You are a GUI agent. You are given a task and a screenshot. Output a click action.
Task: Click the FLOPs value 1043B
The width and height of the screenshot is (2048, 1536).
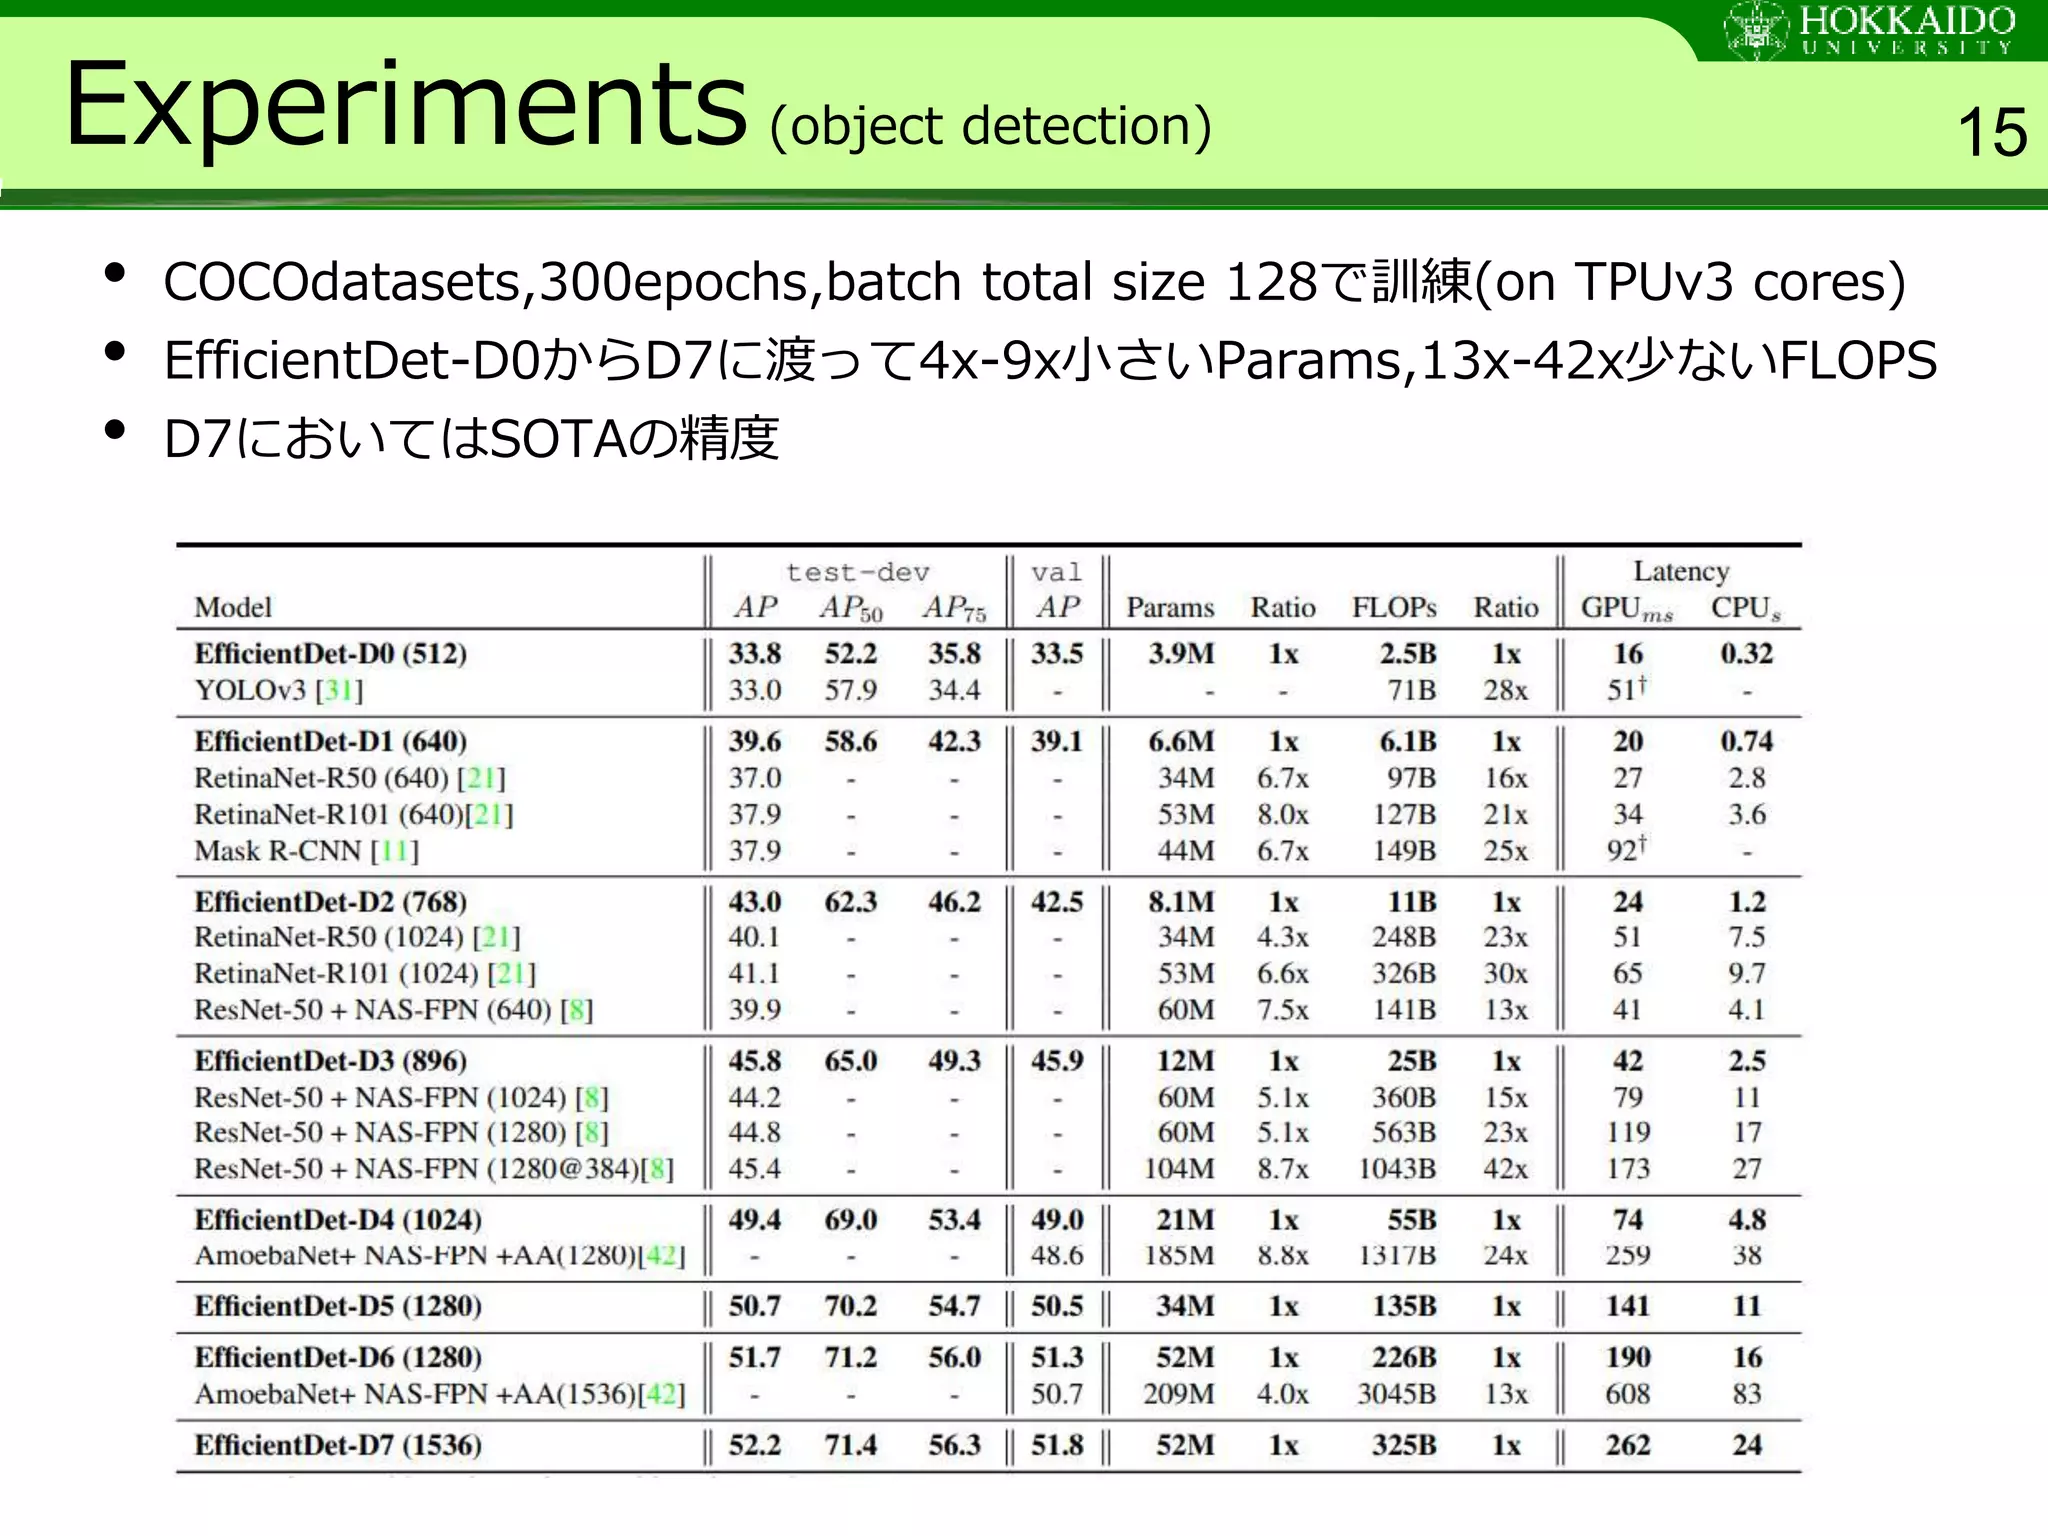(1396, 1169)
